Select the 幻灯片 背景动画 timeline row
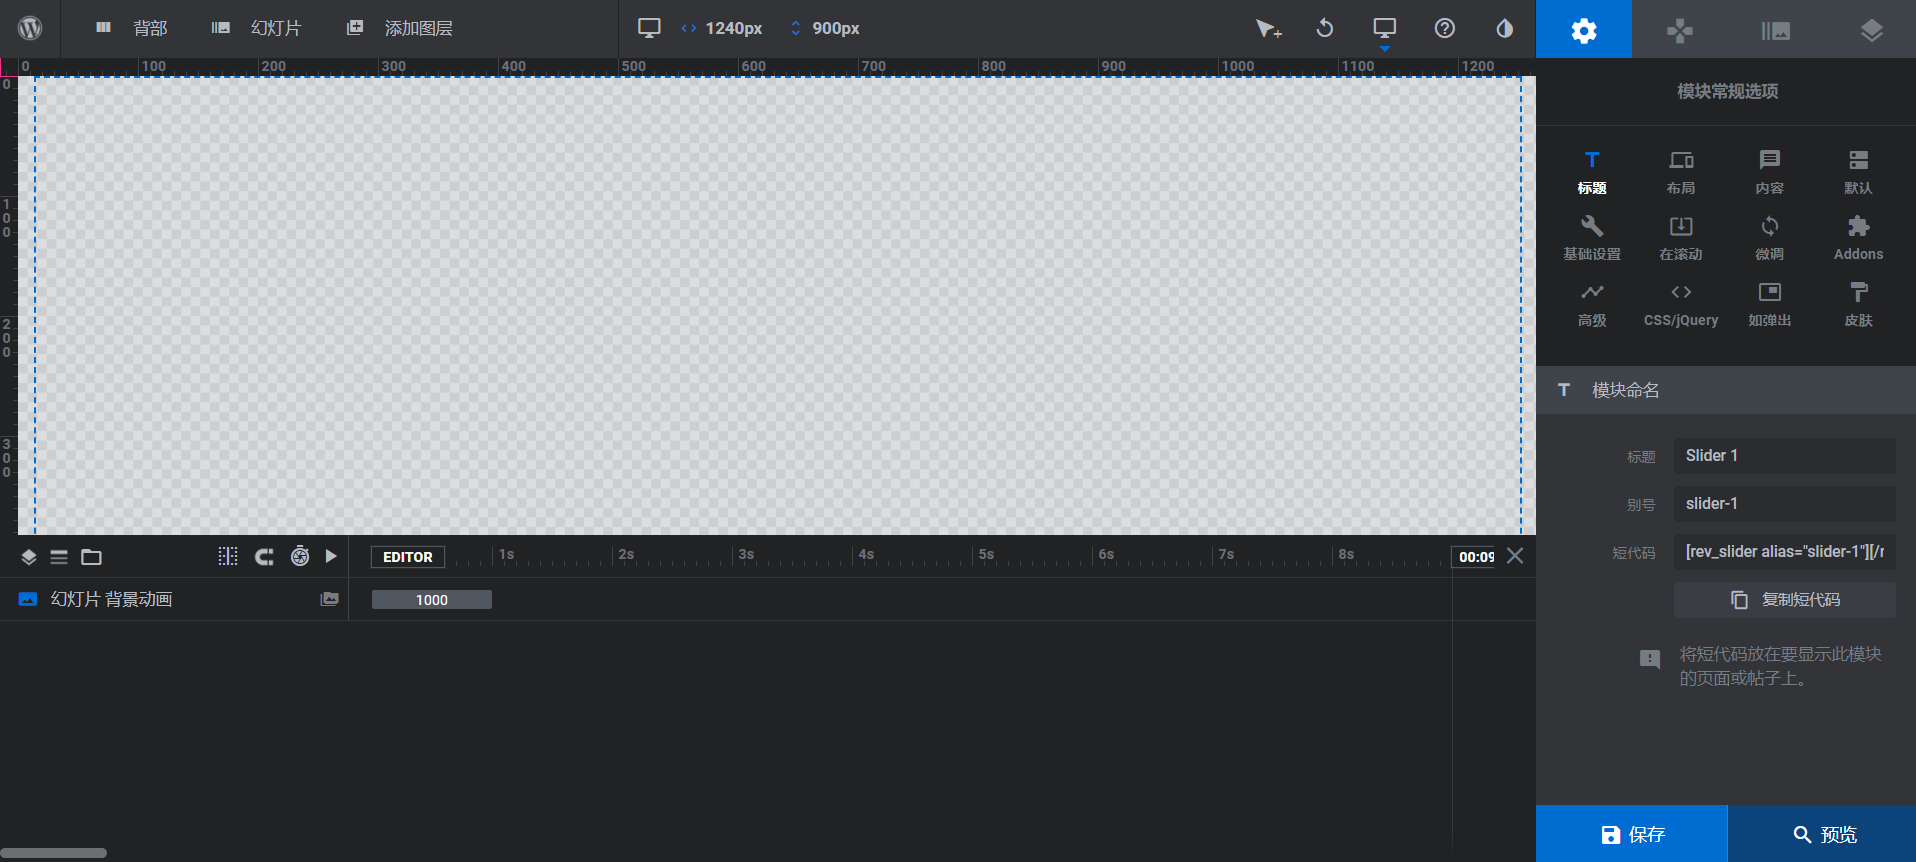The width and height of the screenshot is (1916, 862). [x=174, y=599]
